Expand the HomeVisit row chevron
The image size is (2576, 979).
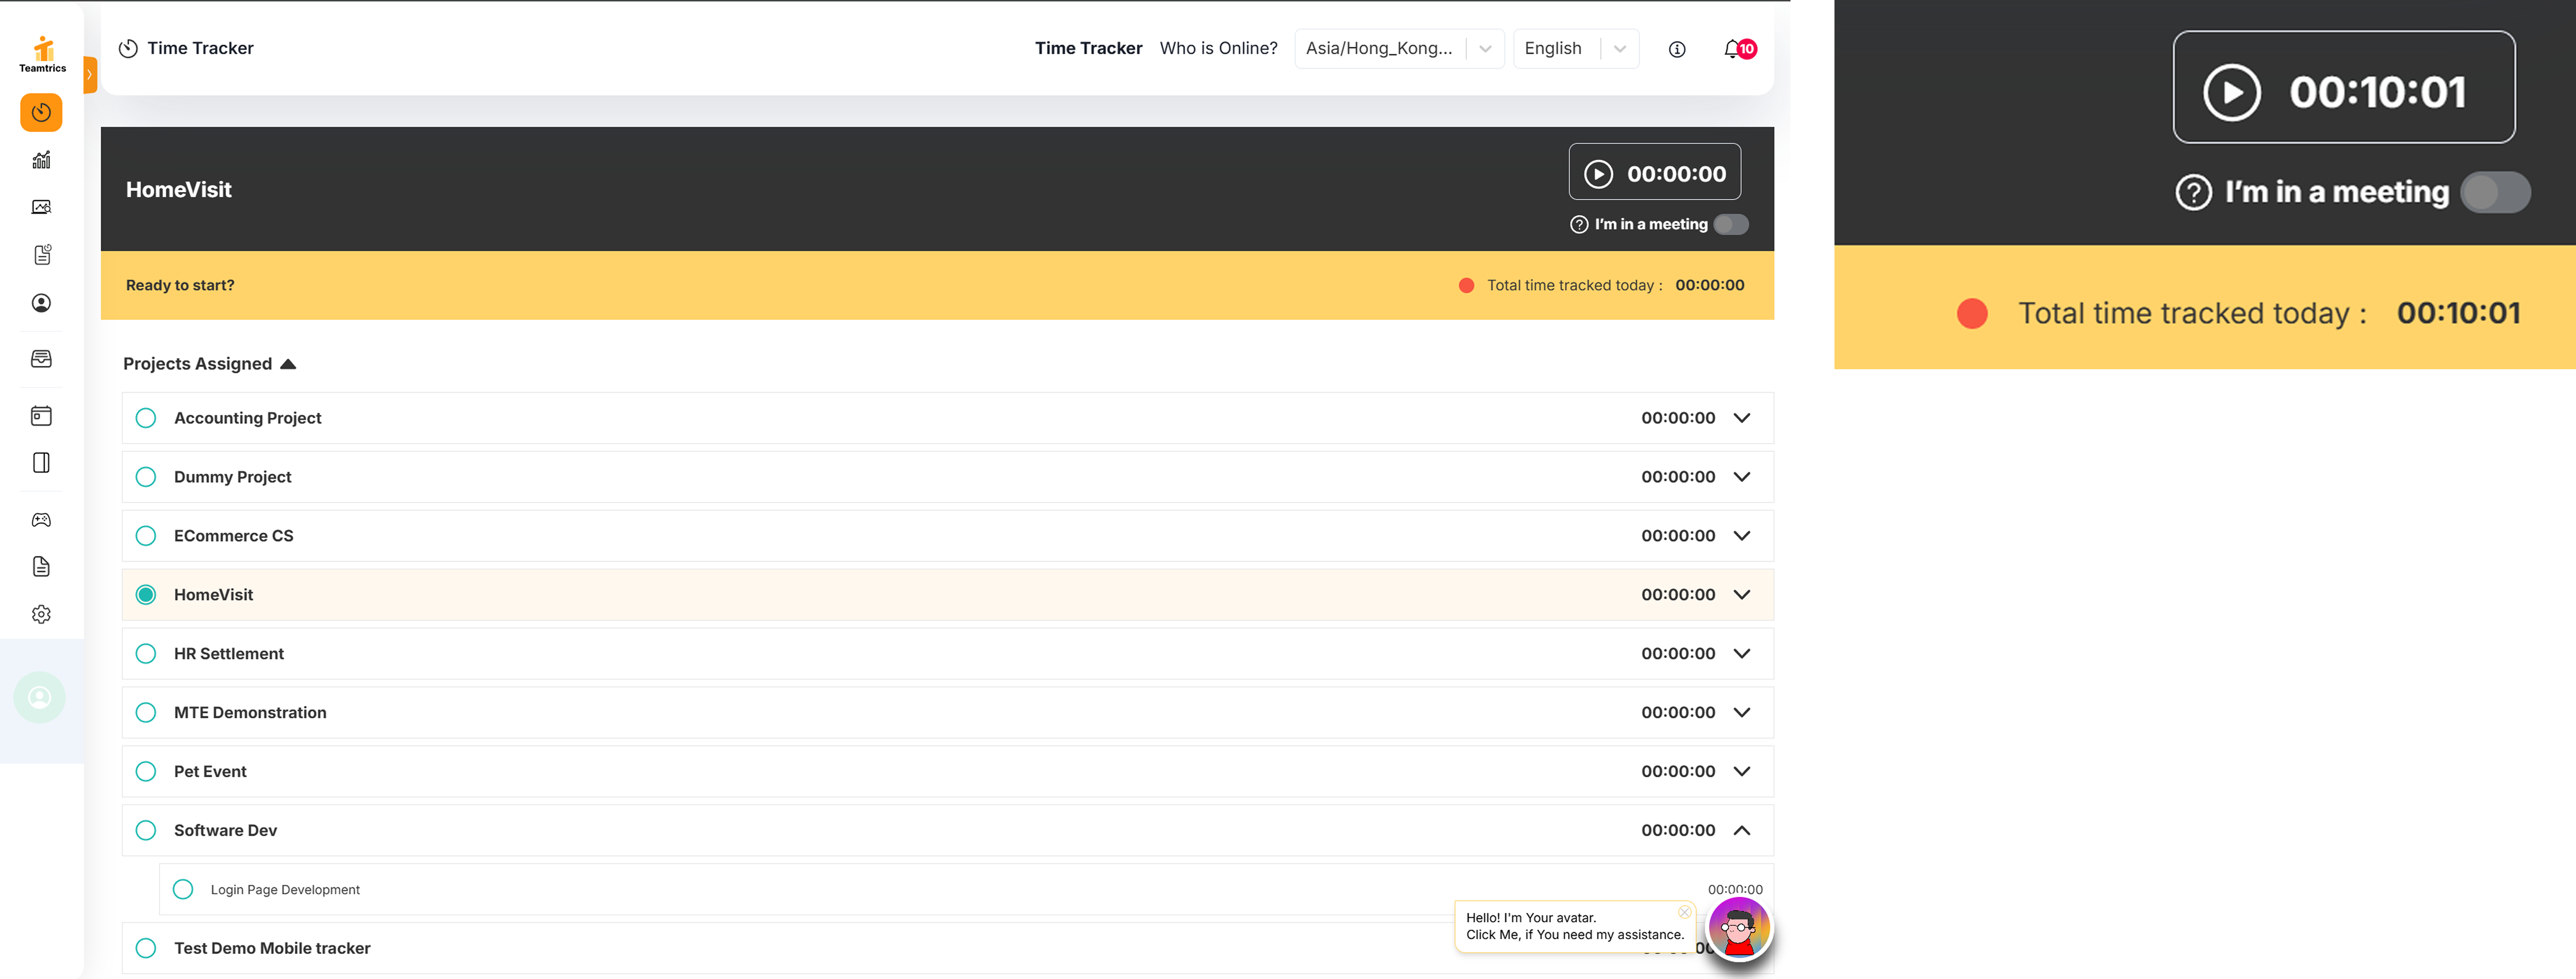[x=1742, y=595]
